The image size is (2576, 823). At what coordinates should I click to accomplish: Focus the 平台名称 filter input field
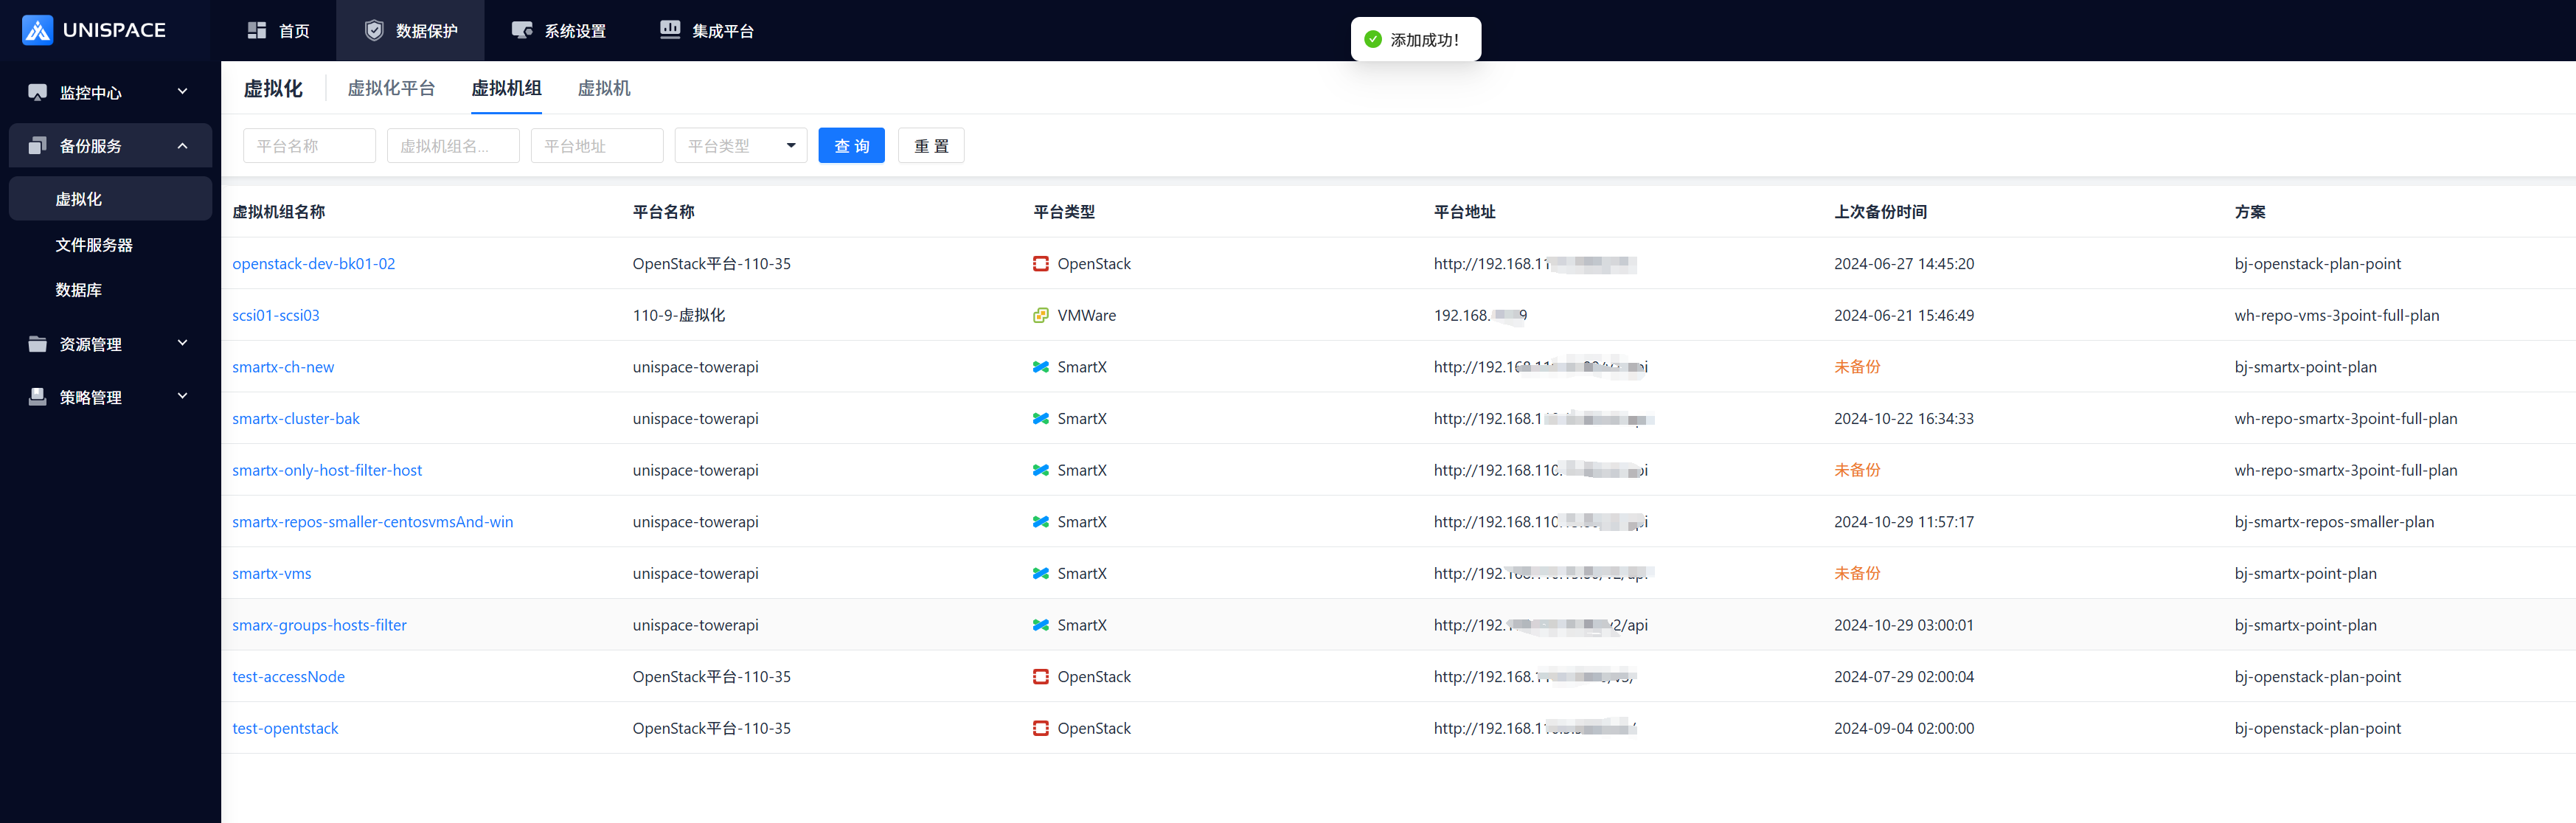click(309, 146)
